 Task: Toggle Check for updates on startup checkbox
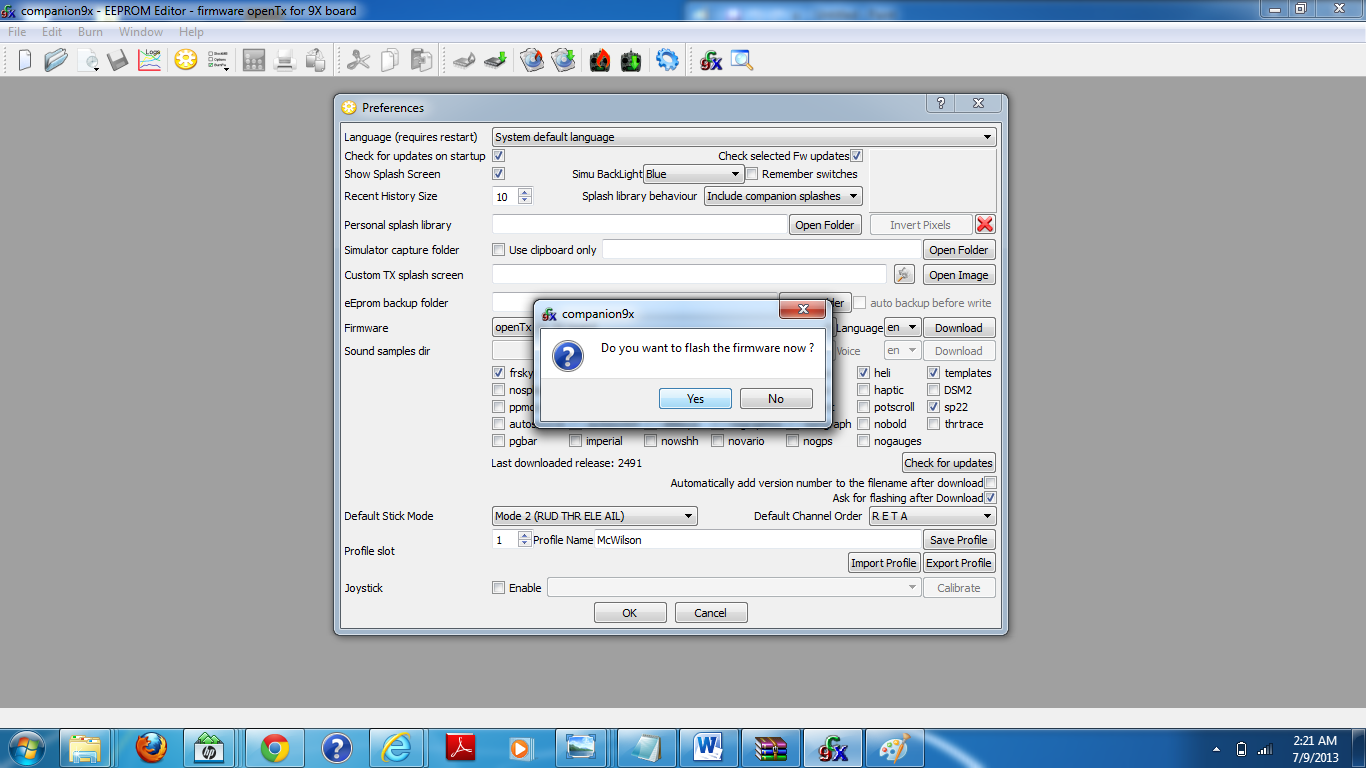(498, 156)
